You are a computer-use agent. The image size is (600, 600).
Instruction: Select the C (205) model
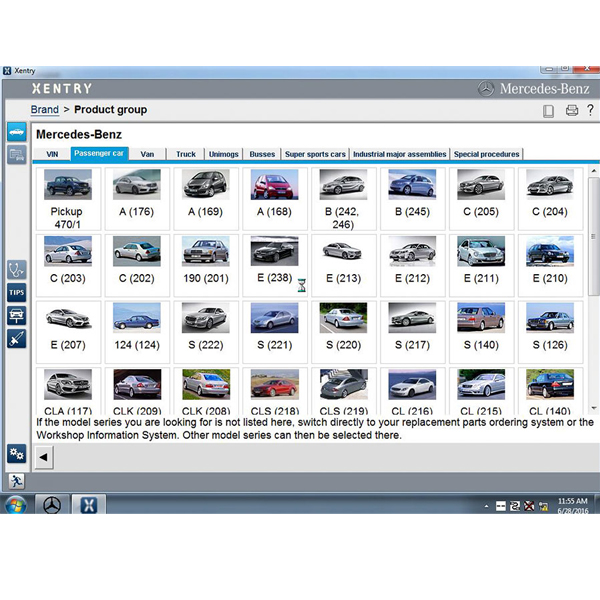[x=481, y=199]
